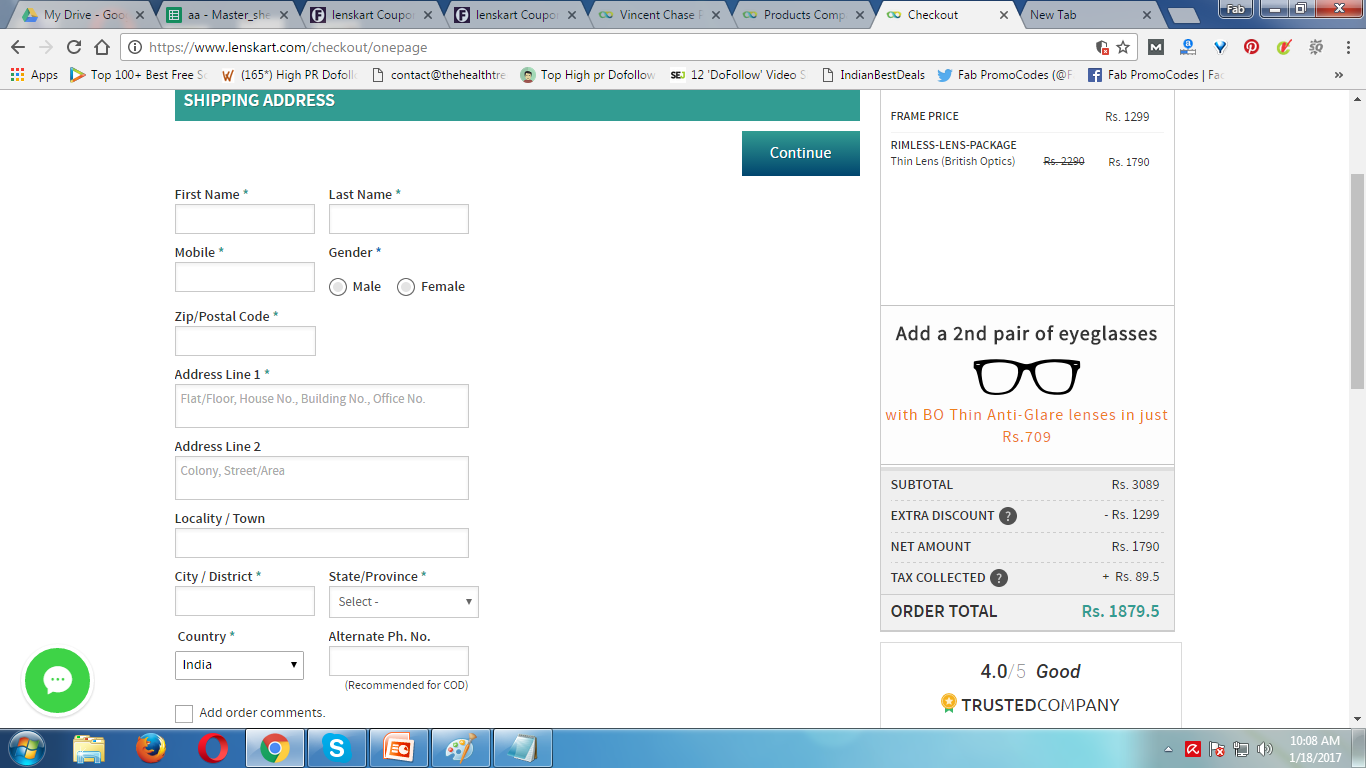This screenshot has height=768, width=1366.
Task: Open the green chat bubble widget
Action: pyautogui.click(x=57, y=681)
